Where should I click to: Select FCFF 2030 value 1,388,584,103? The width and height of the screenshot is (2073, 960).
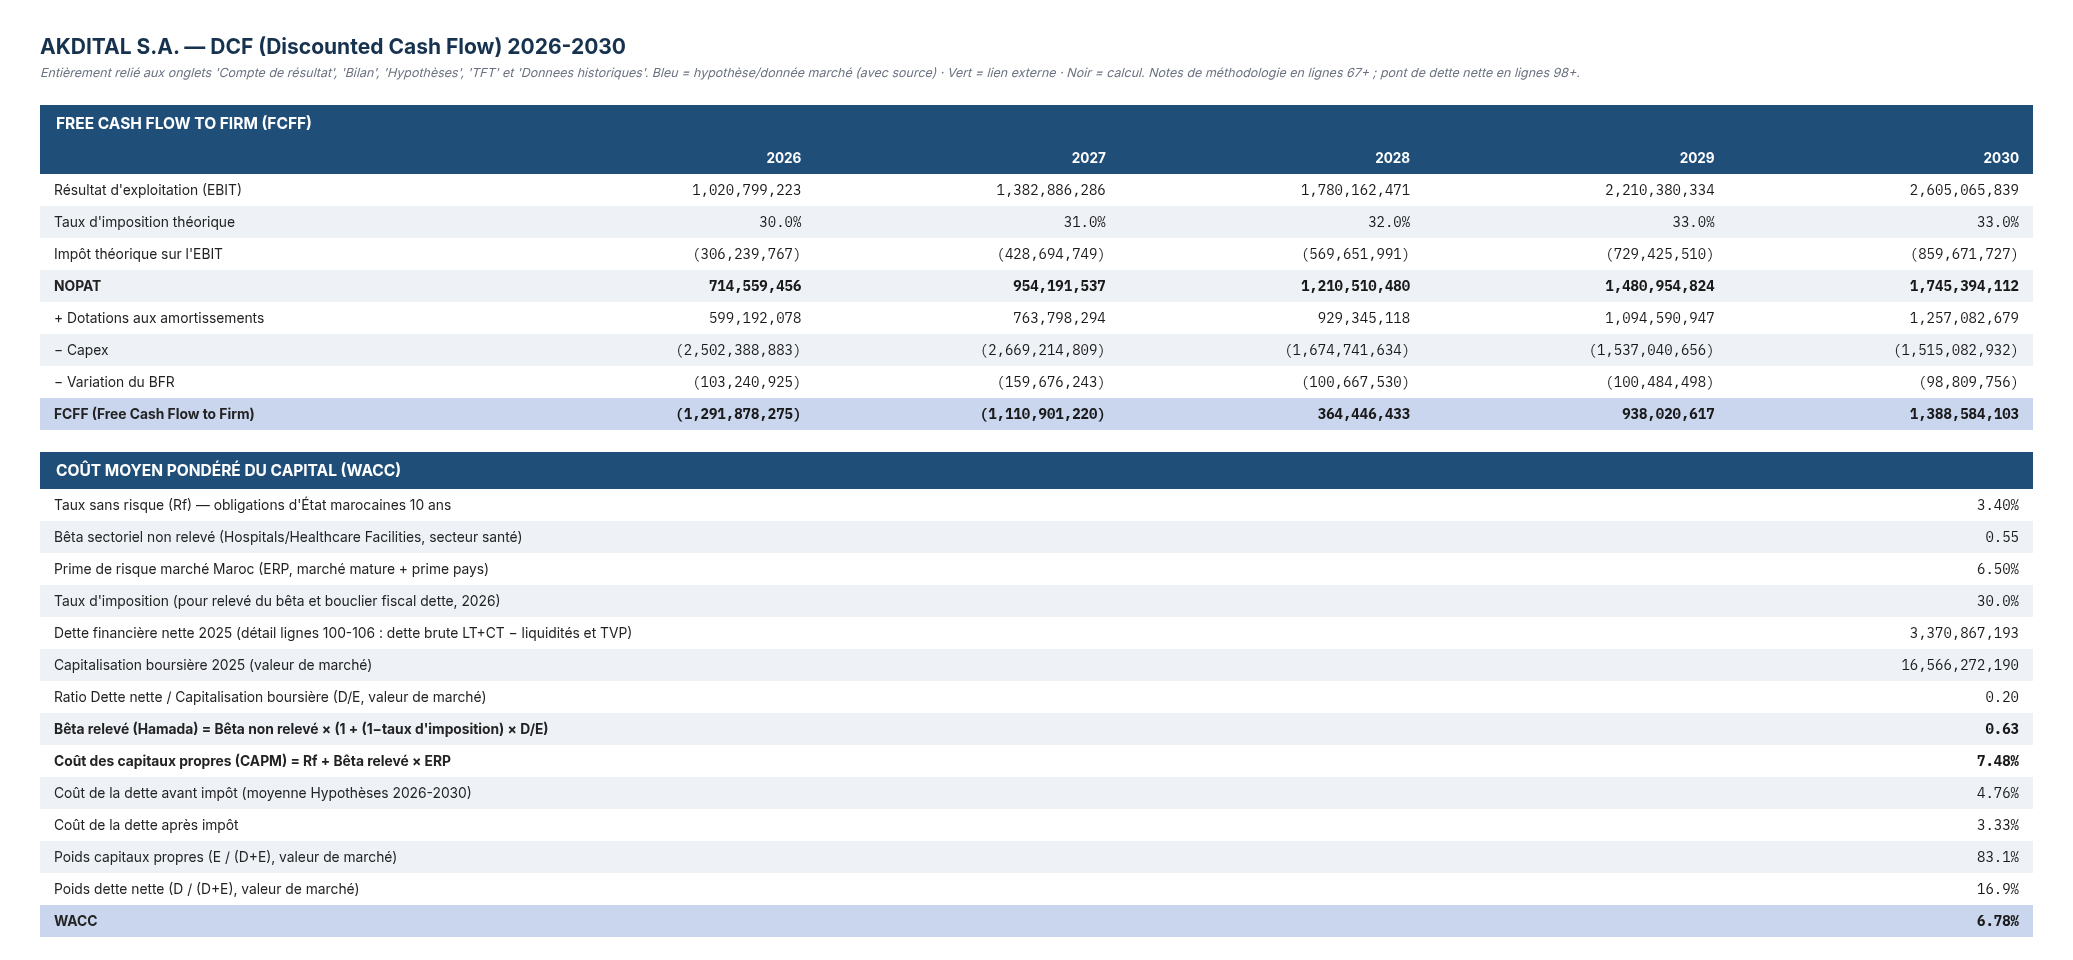(x=1964, y=414)
